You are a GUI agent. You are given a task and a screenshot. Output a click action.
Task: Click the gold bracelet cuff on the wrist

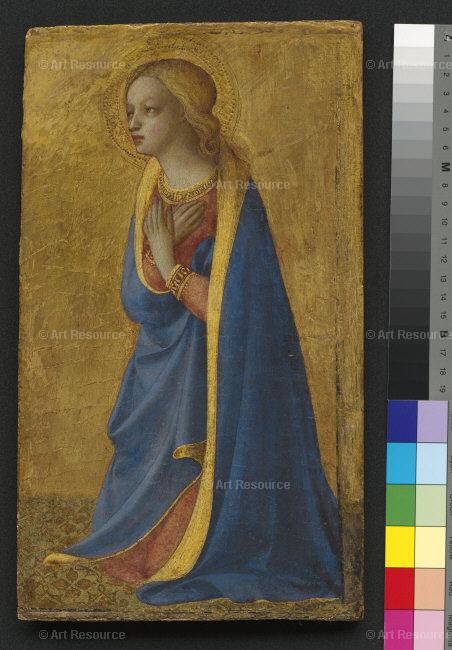(179, 280)
